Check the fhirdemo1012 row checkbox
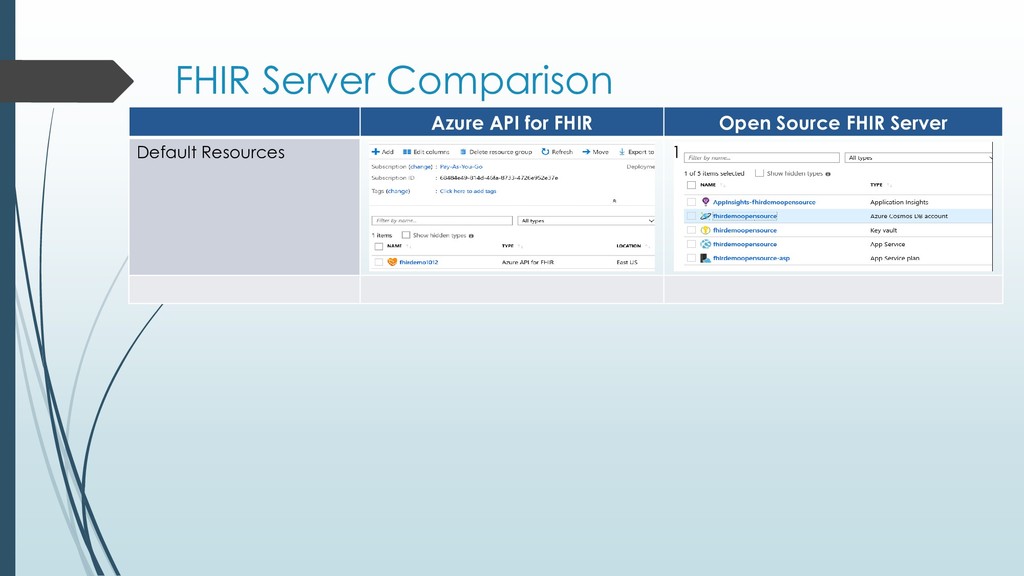 [379, 262]
